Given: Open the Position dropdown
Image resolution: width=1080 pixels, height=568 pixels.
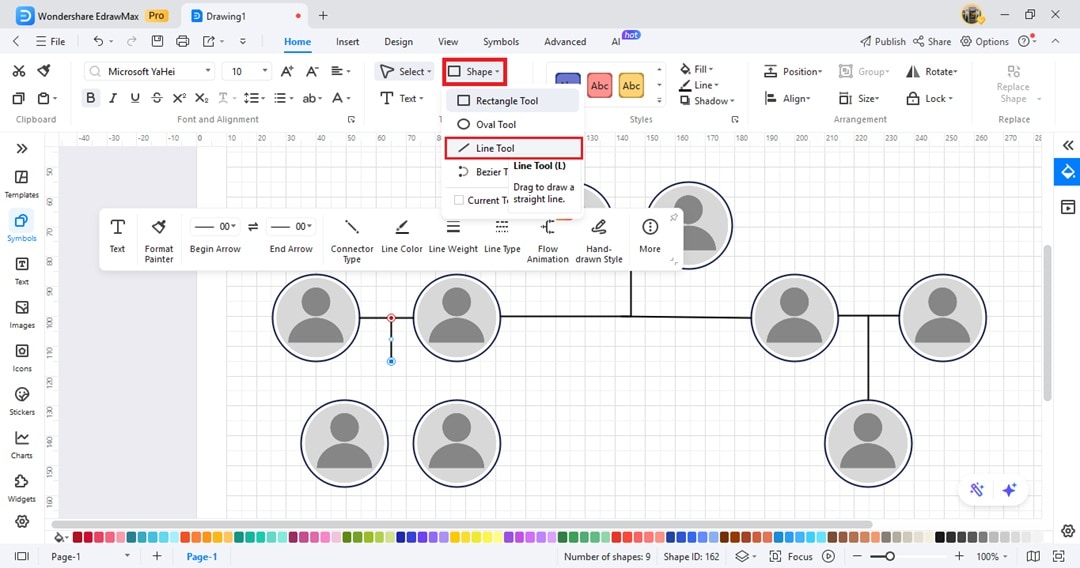Looking at the screenshot, I should [x=793, y=71].
